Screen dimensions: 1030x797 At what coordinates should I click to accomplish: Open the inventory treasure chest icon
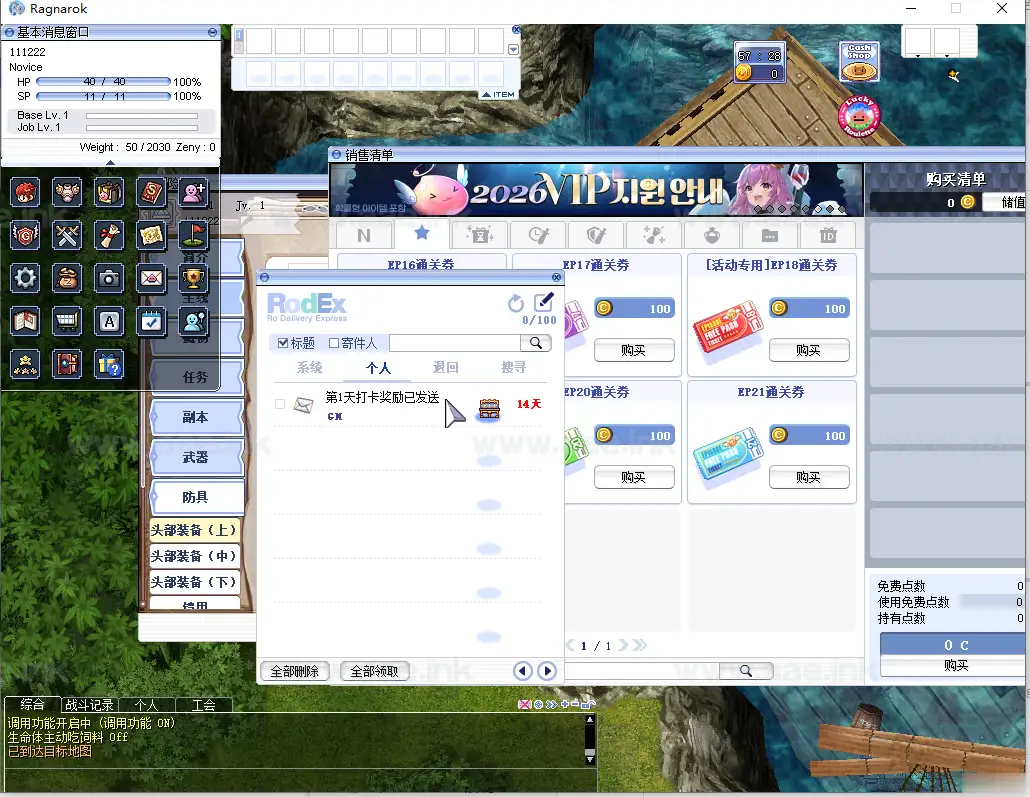click(x=109, y=193)
